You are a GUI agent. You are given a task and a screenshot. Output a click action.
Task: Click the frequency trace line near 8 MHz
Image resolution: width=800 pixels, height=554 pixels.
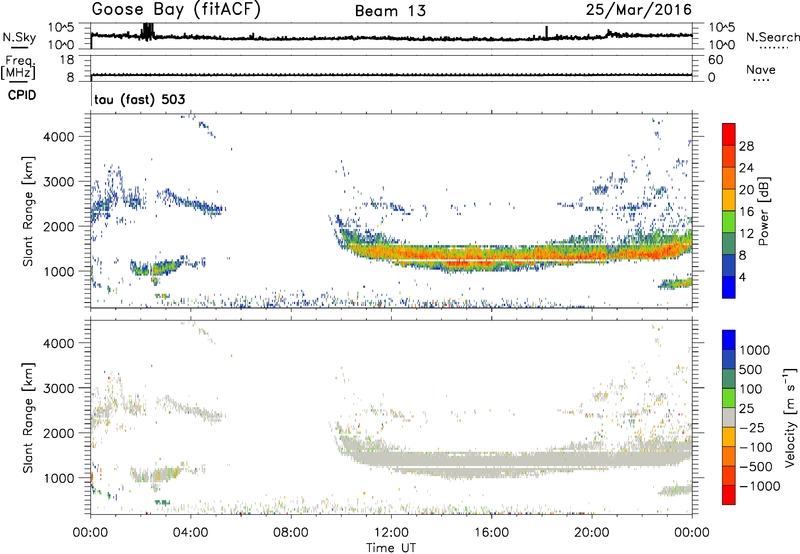tap(391, 75)
